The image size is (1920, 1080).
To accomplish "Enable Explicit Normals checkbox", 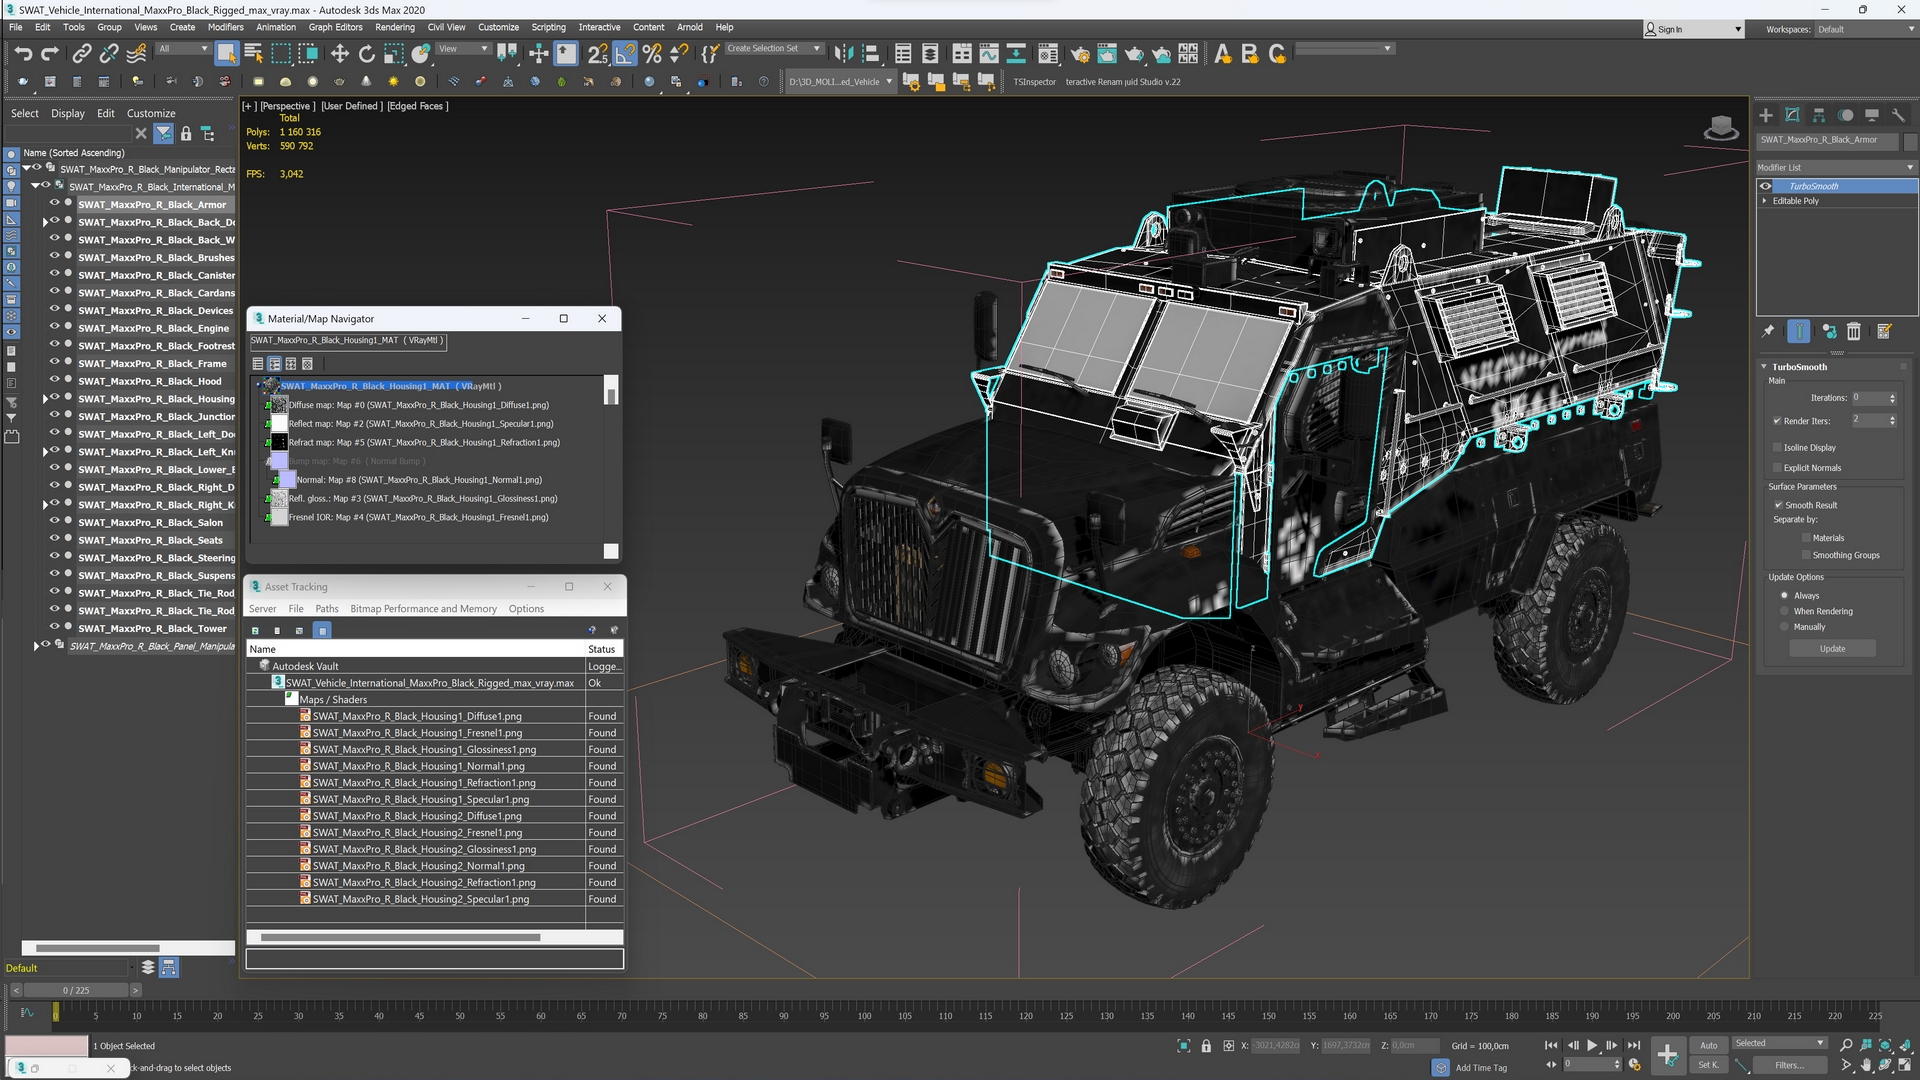I will (1777, 467).
